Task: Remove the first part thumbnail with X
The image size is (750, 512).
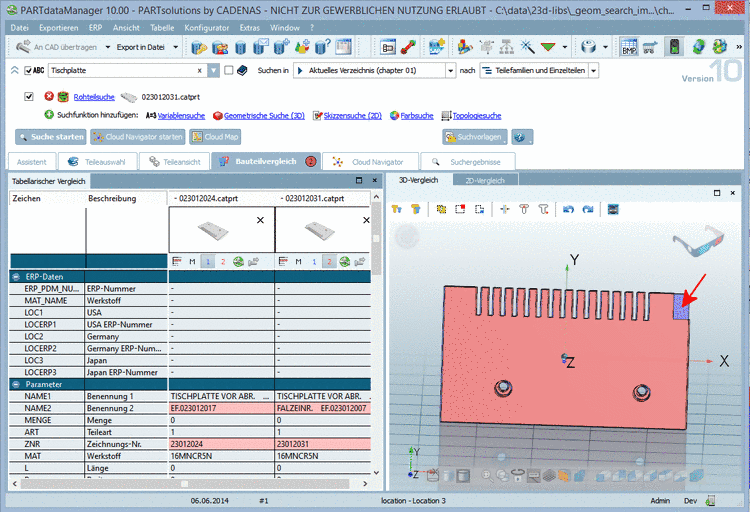Action: click(260, 220)
